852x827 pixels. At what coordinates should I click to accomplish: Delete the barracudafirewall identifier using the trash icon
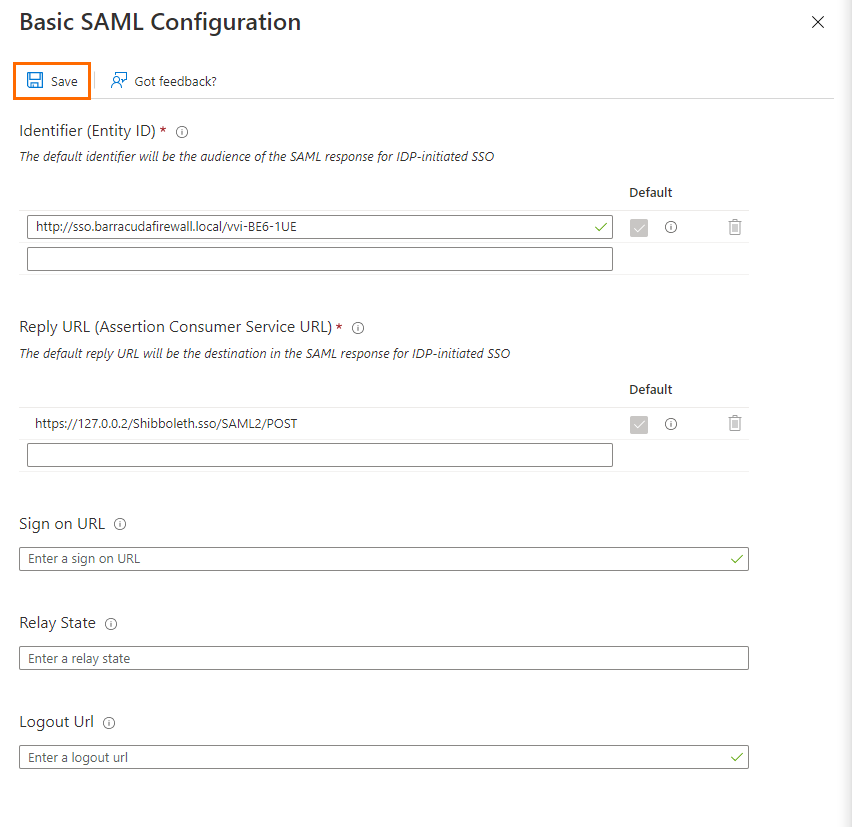[735, 227]
